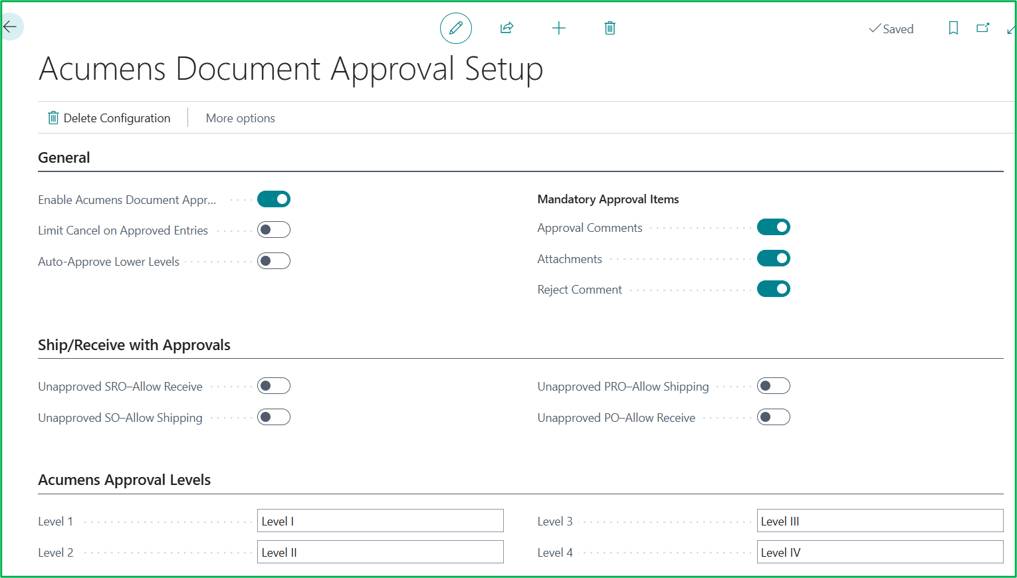The image size is (1017, 578).
Task: Click Acumens Document Approval Setup title
Action: point(291,69)
